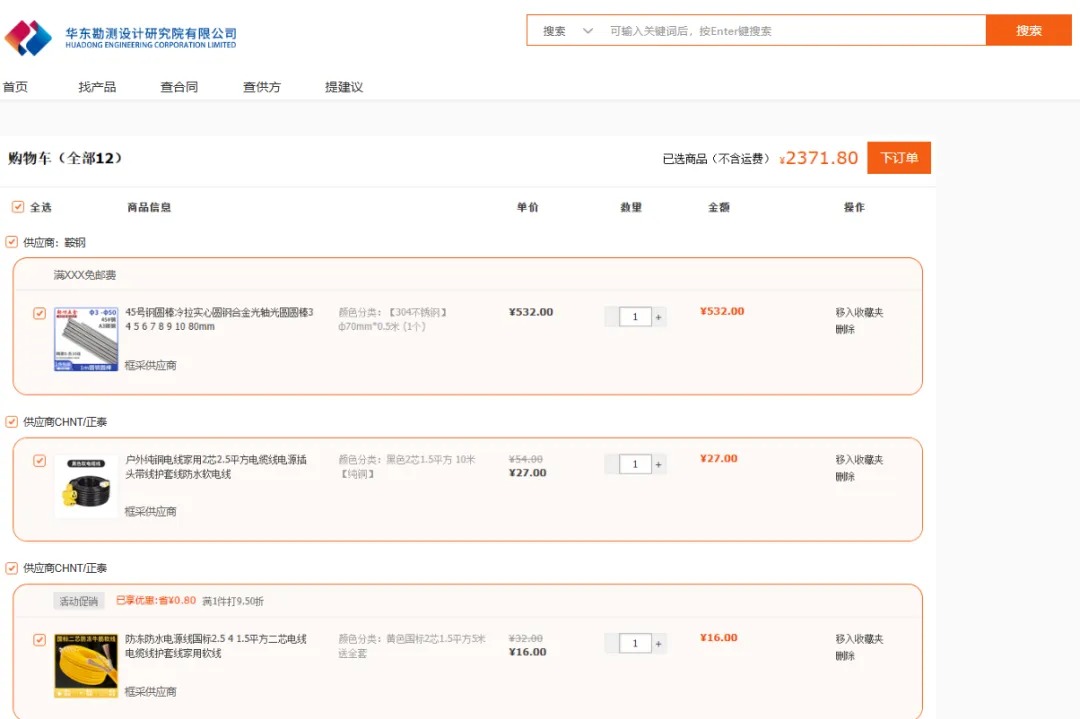Increase quantity of the 户外纯铜电线 item

(x=658, y=464)
